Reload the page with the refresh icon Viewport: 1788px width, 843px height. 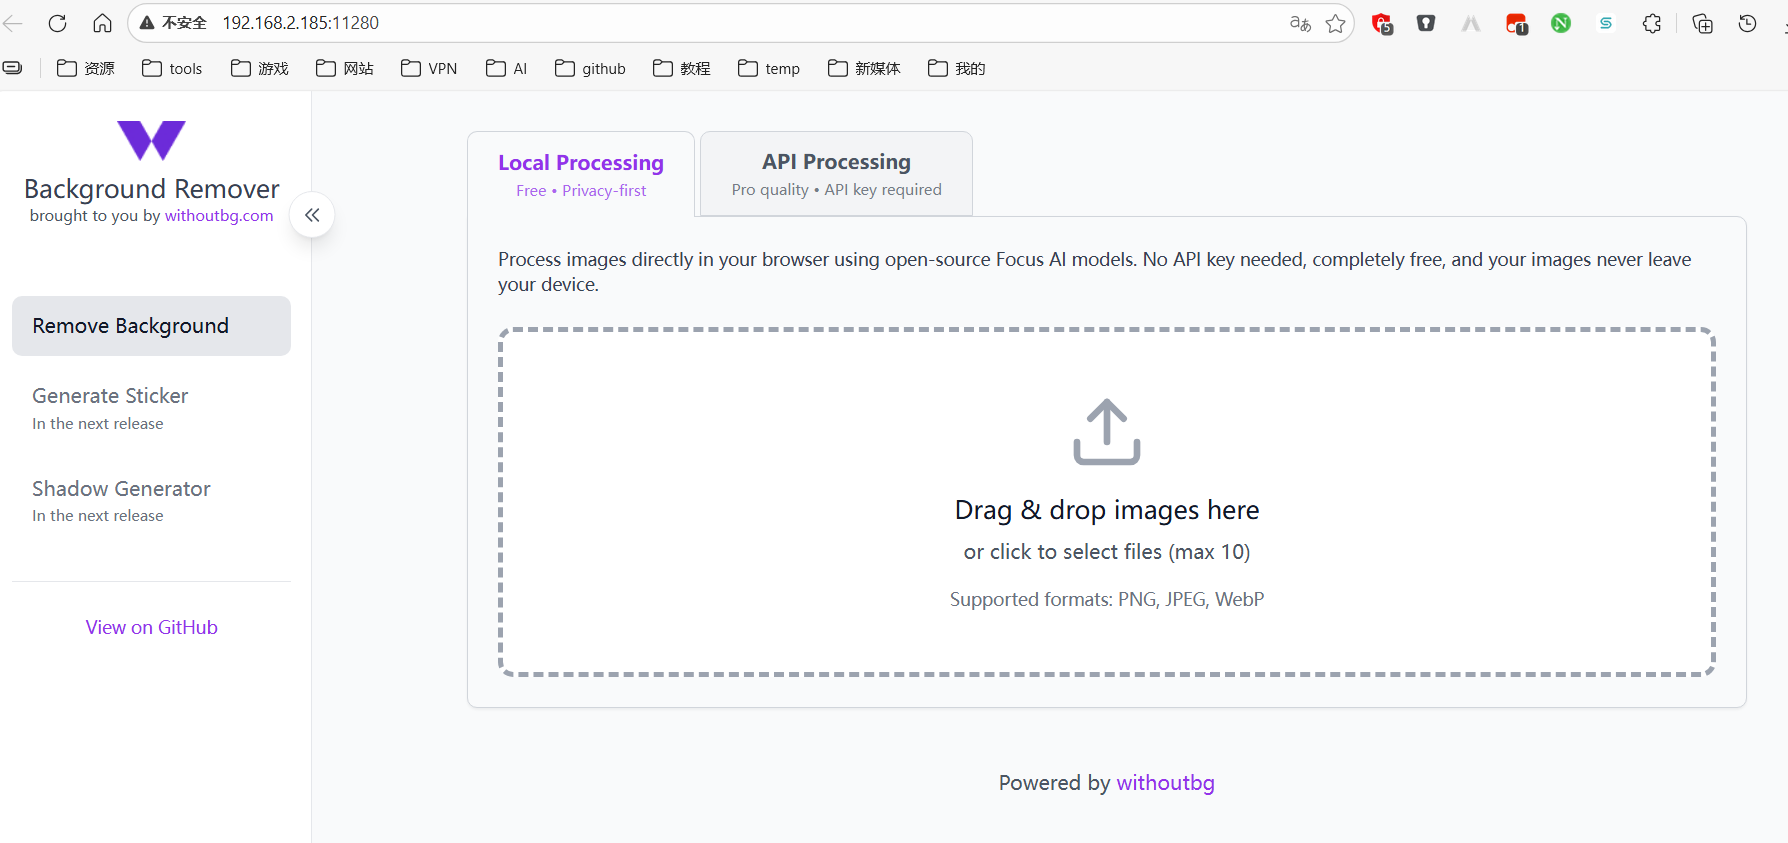(58, 23)
